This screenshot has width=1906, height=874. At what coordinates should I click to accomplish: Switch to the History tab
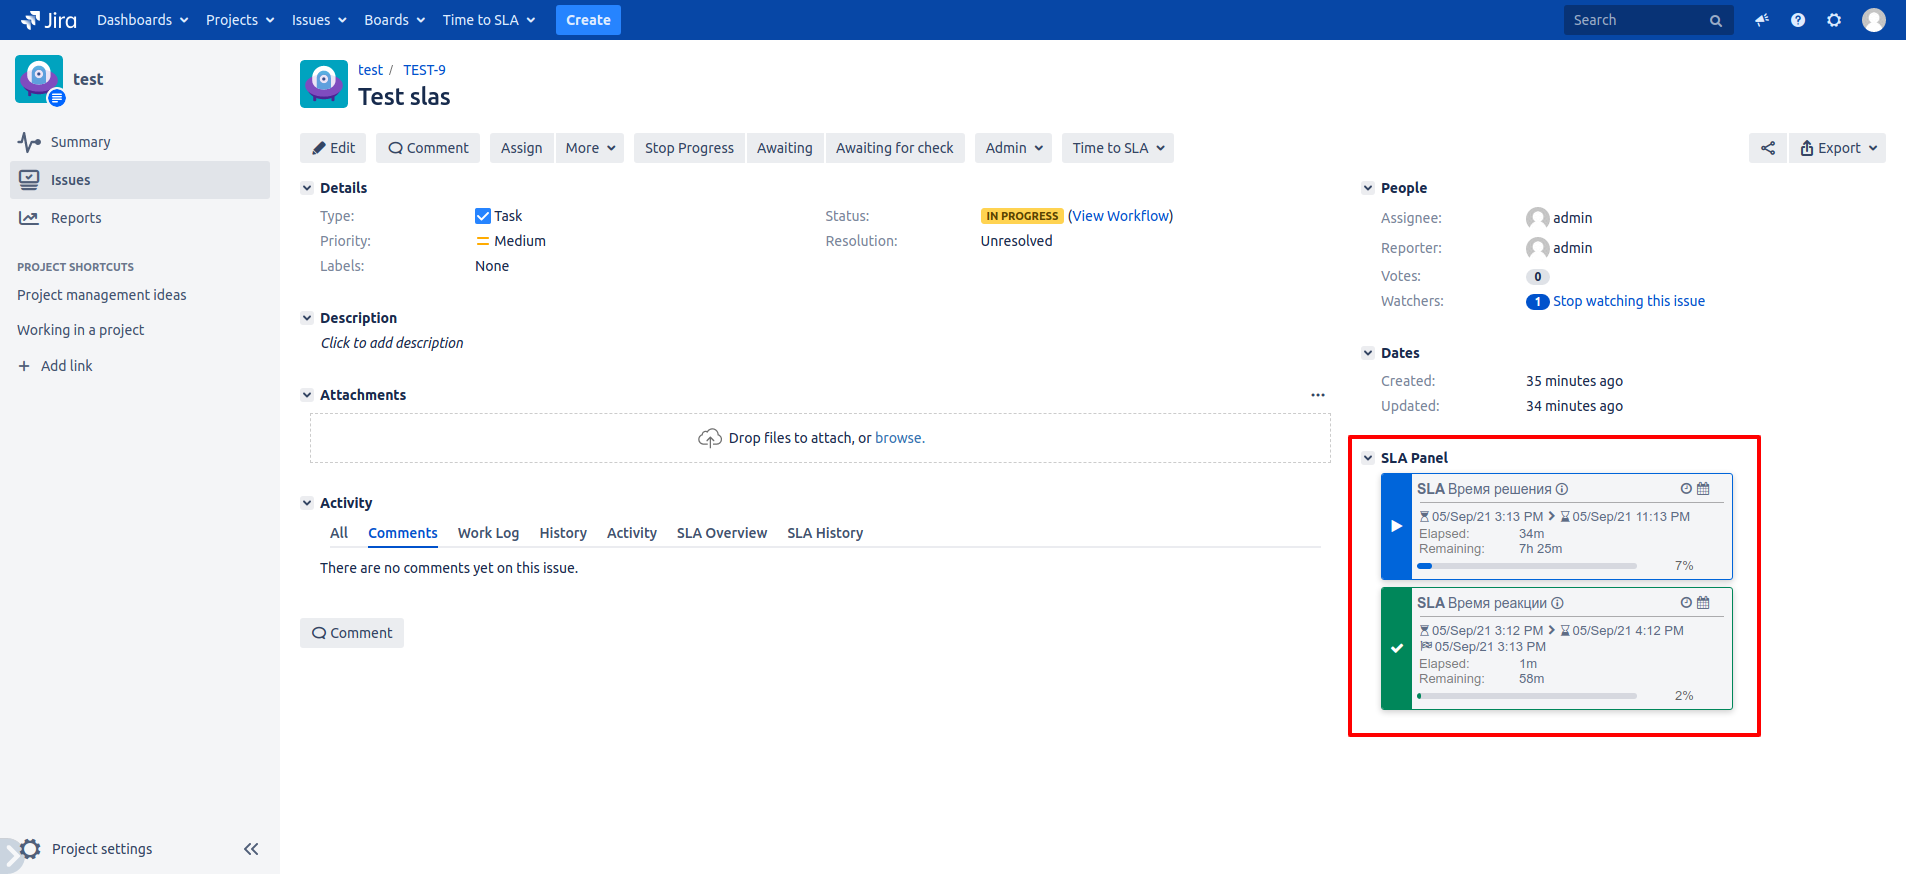[563, 533]
